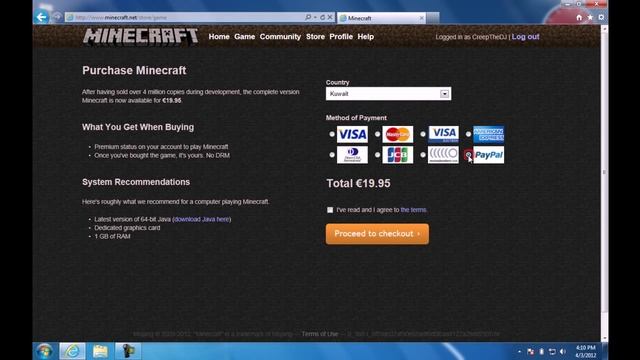Refresh the page using the reload icon
The image size is (640, 360).
(322, 17)
